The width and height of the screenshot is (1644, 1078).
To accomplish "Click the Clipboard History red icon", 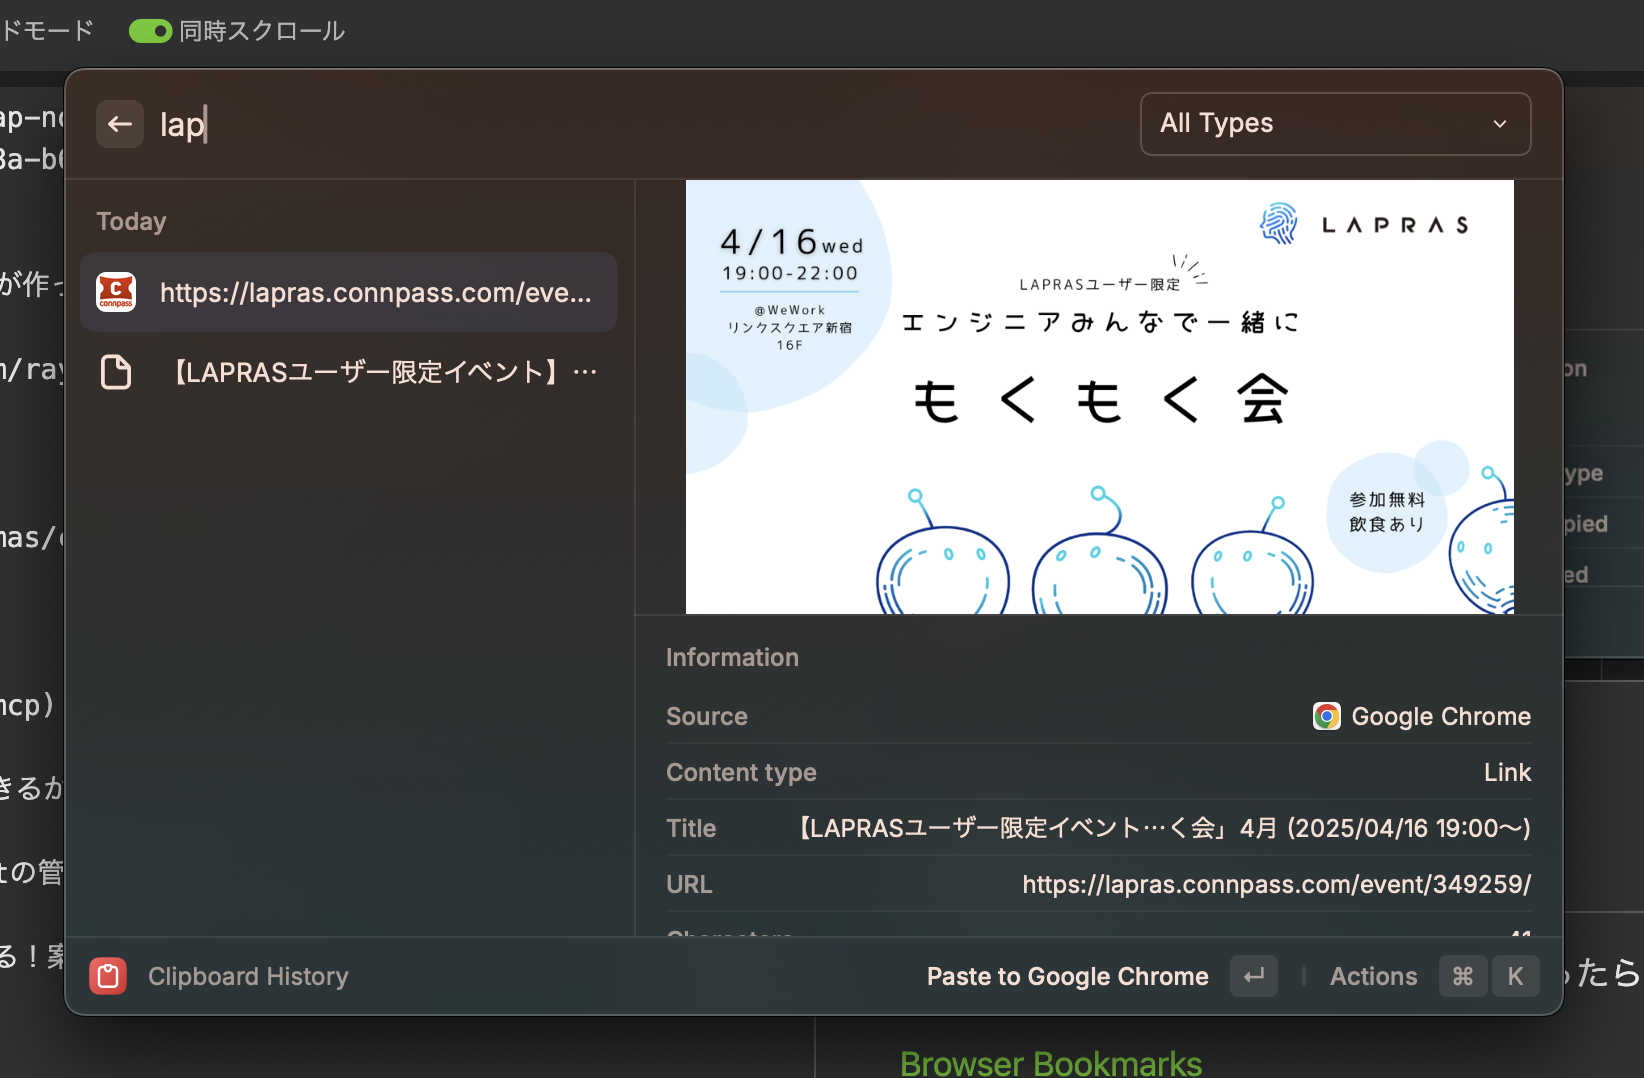I will (x=108, y=976).
